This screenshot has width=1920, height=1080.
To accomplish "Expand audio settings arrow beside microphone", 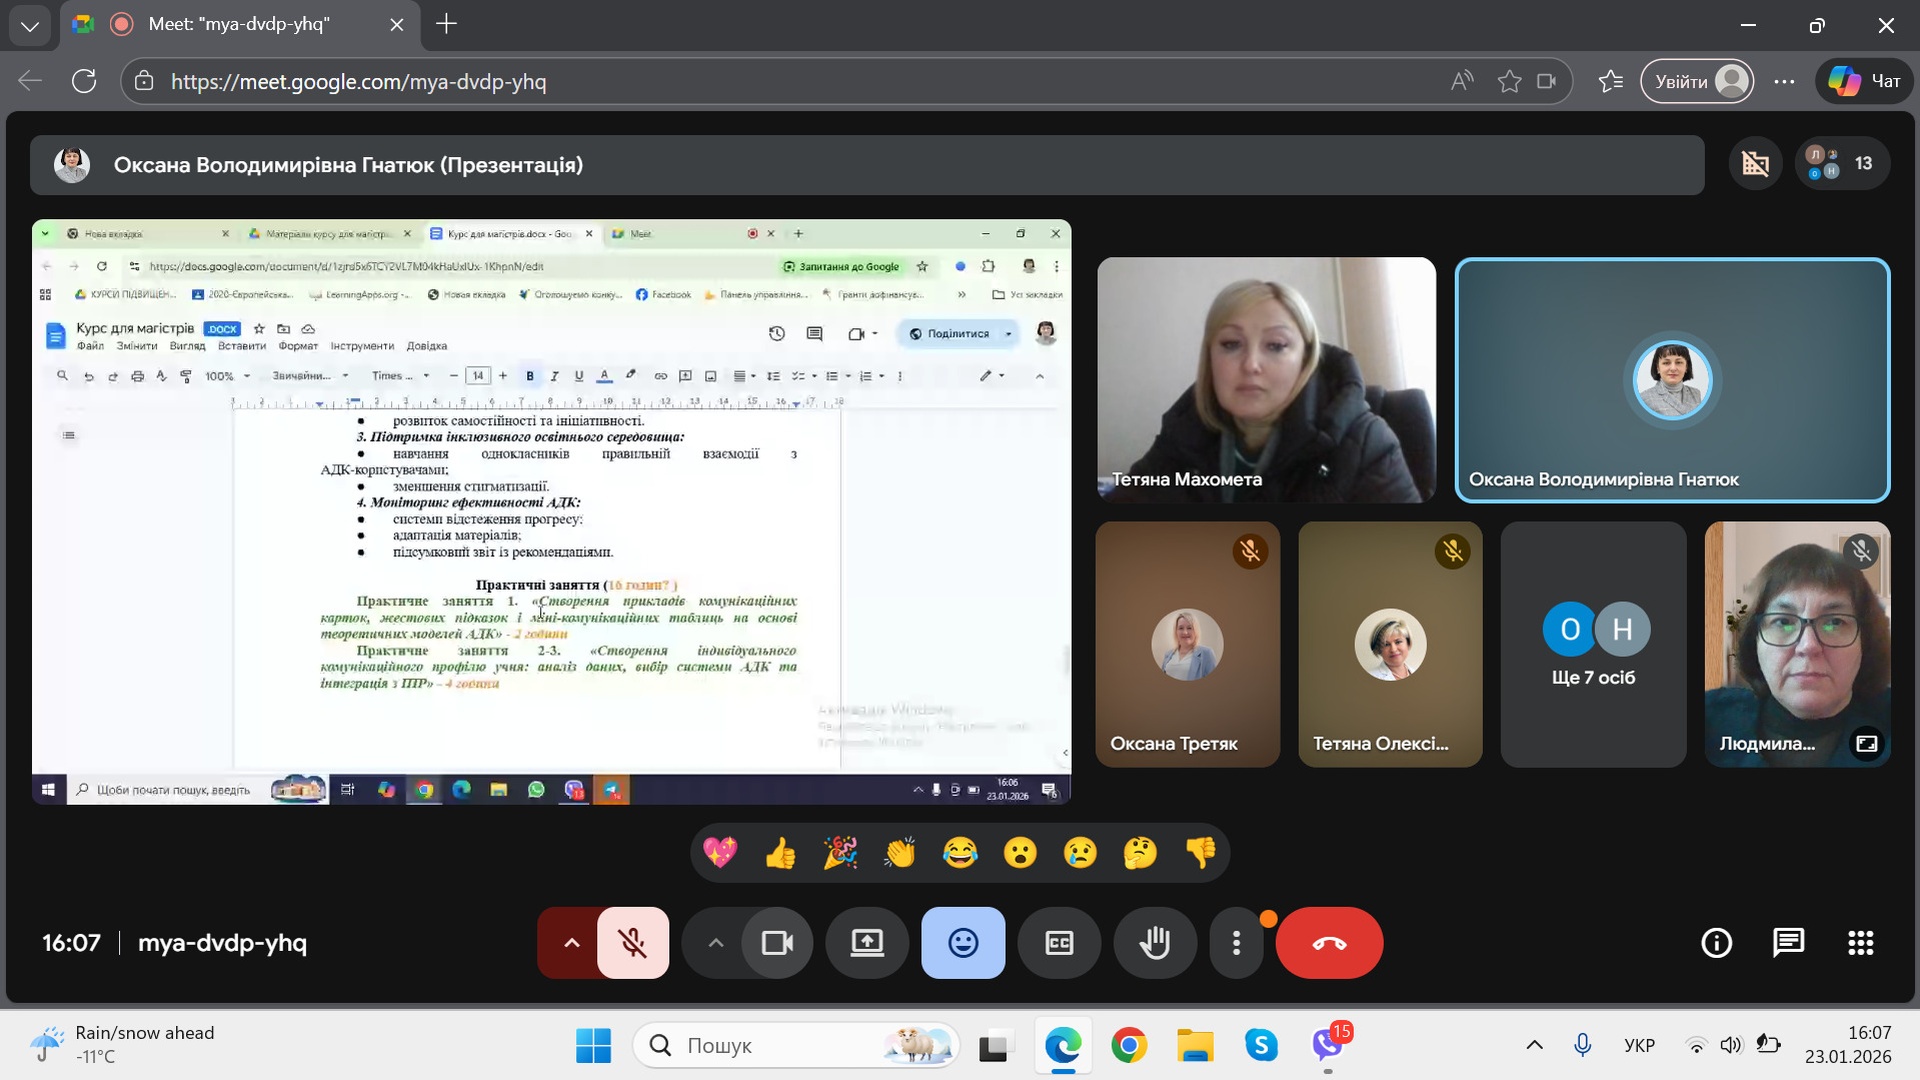I will (571, 943).
